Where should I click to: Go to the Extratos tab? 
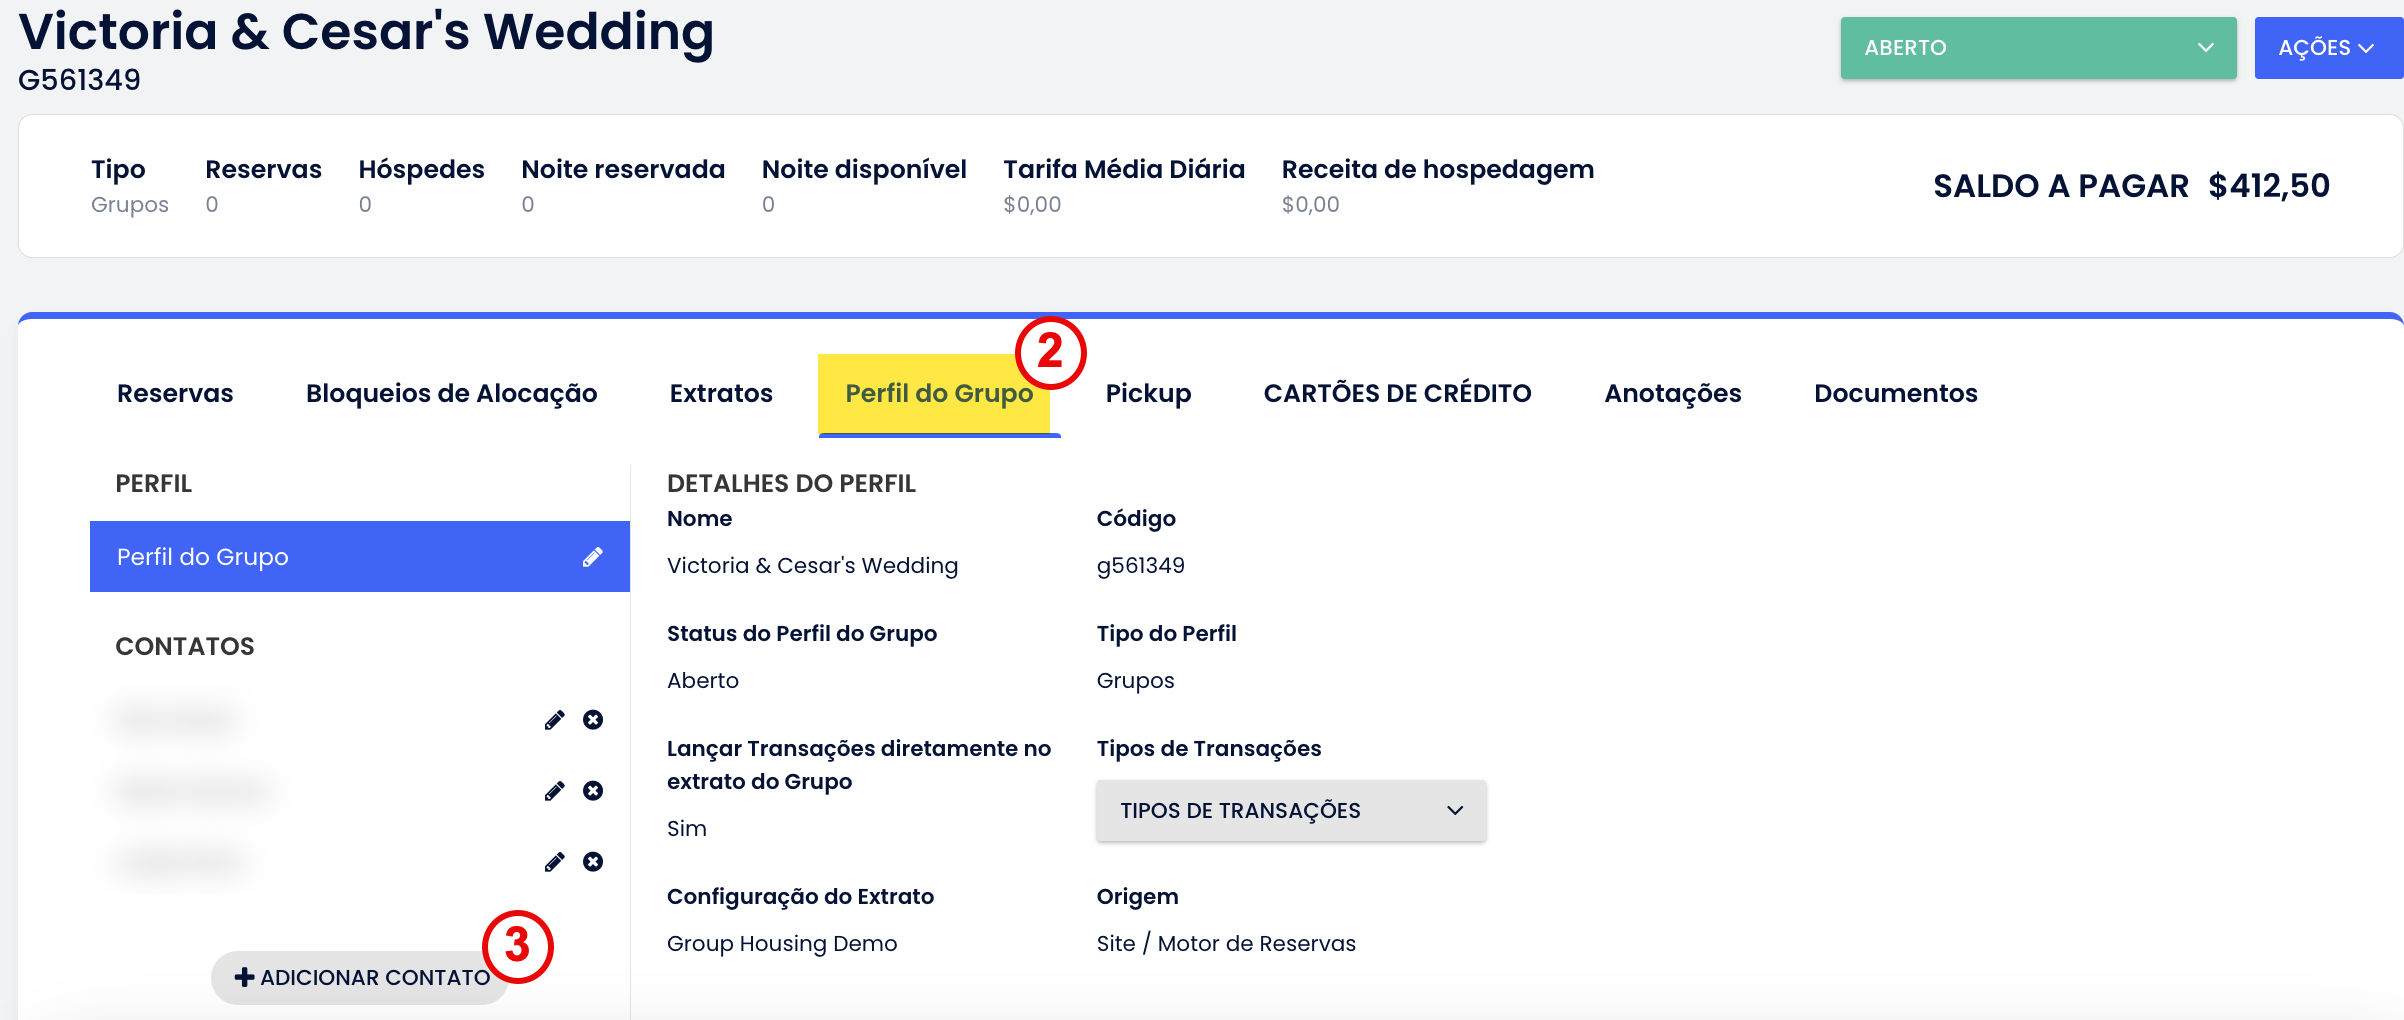(721, 393)
